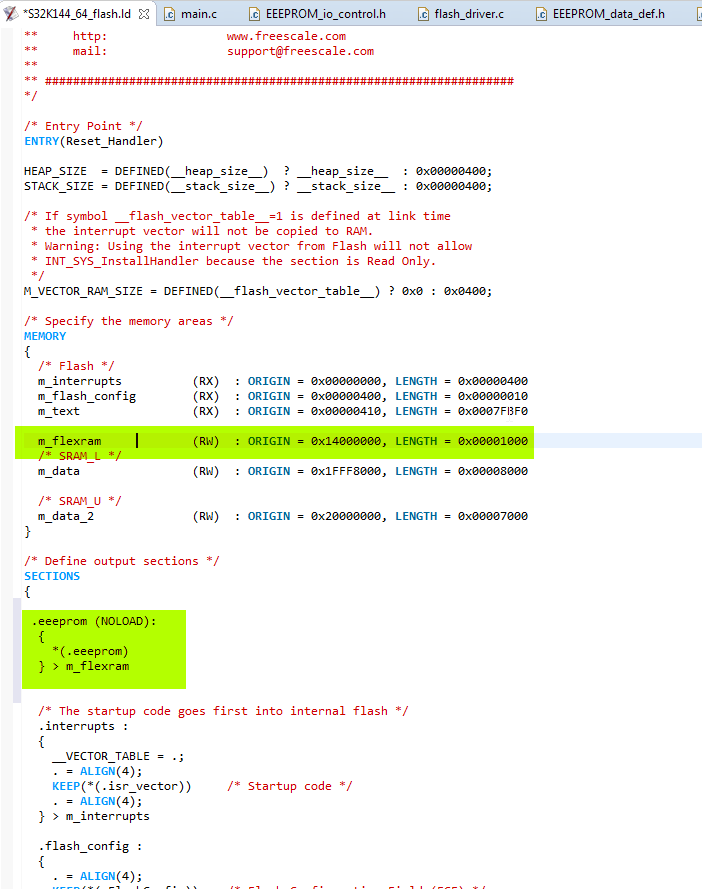
Task: Click the .eeeprom (NOLOAD): section header
Action: pyautogui.click(x=94, y=621)
